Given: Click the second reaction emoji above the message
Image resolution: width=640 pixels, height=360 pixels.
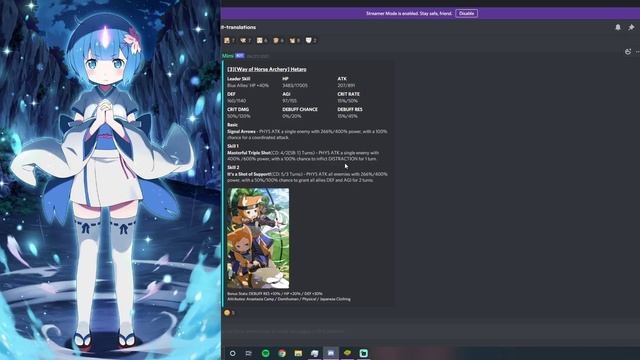Looking at the screenshot, I should (243, 40).
